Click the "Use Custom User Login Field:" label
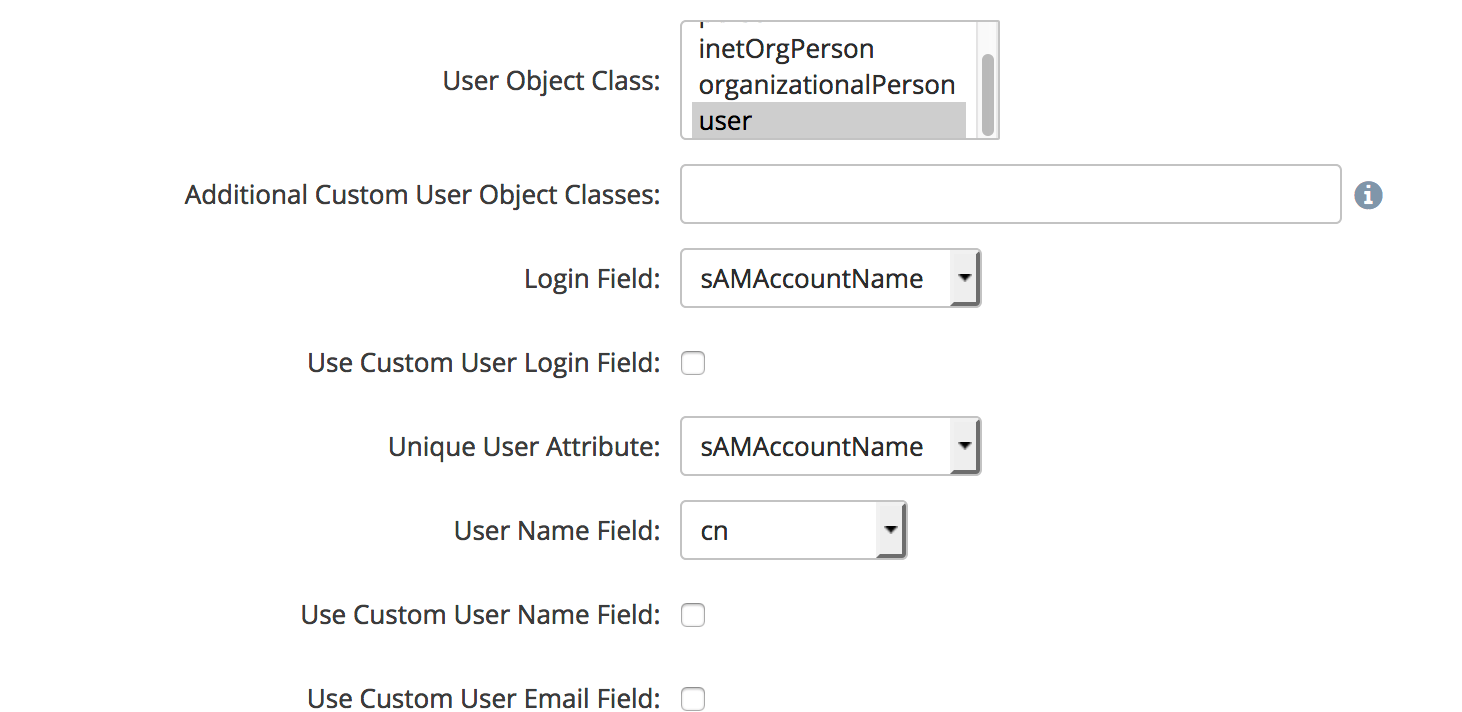 (x=484, y=363)
